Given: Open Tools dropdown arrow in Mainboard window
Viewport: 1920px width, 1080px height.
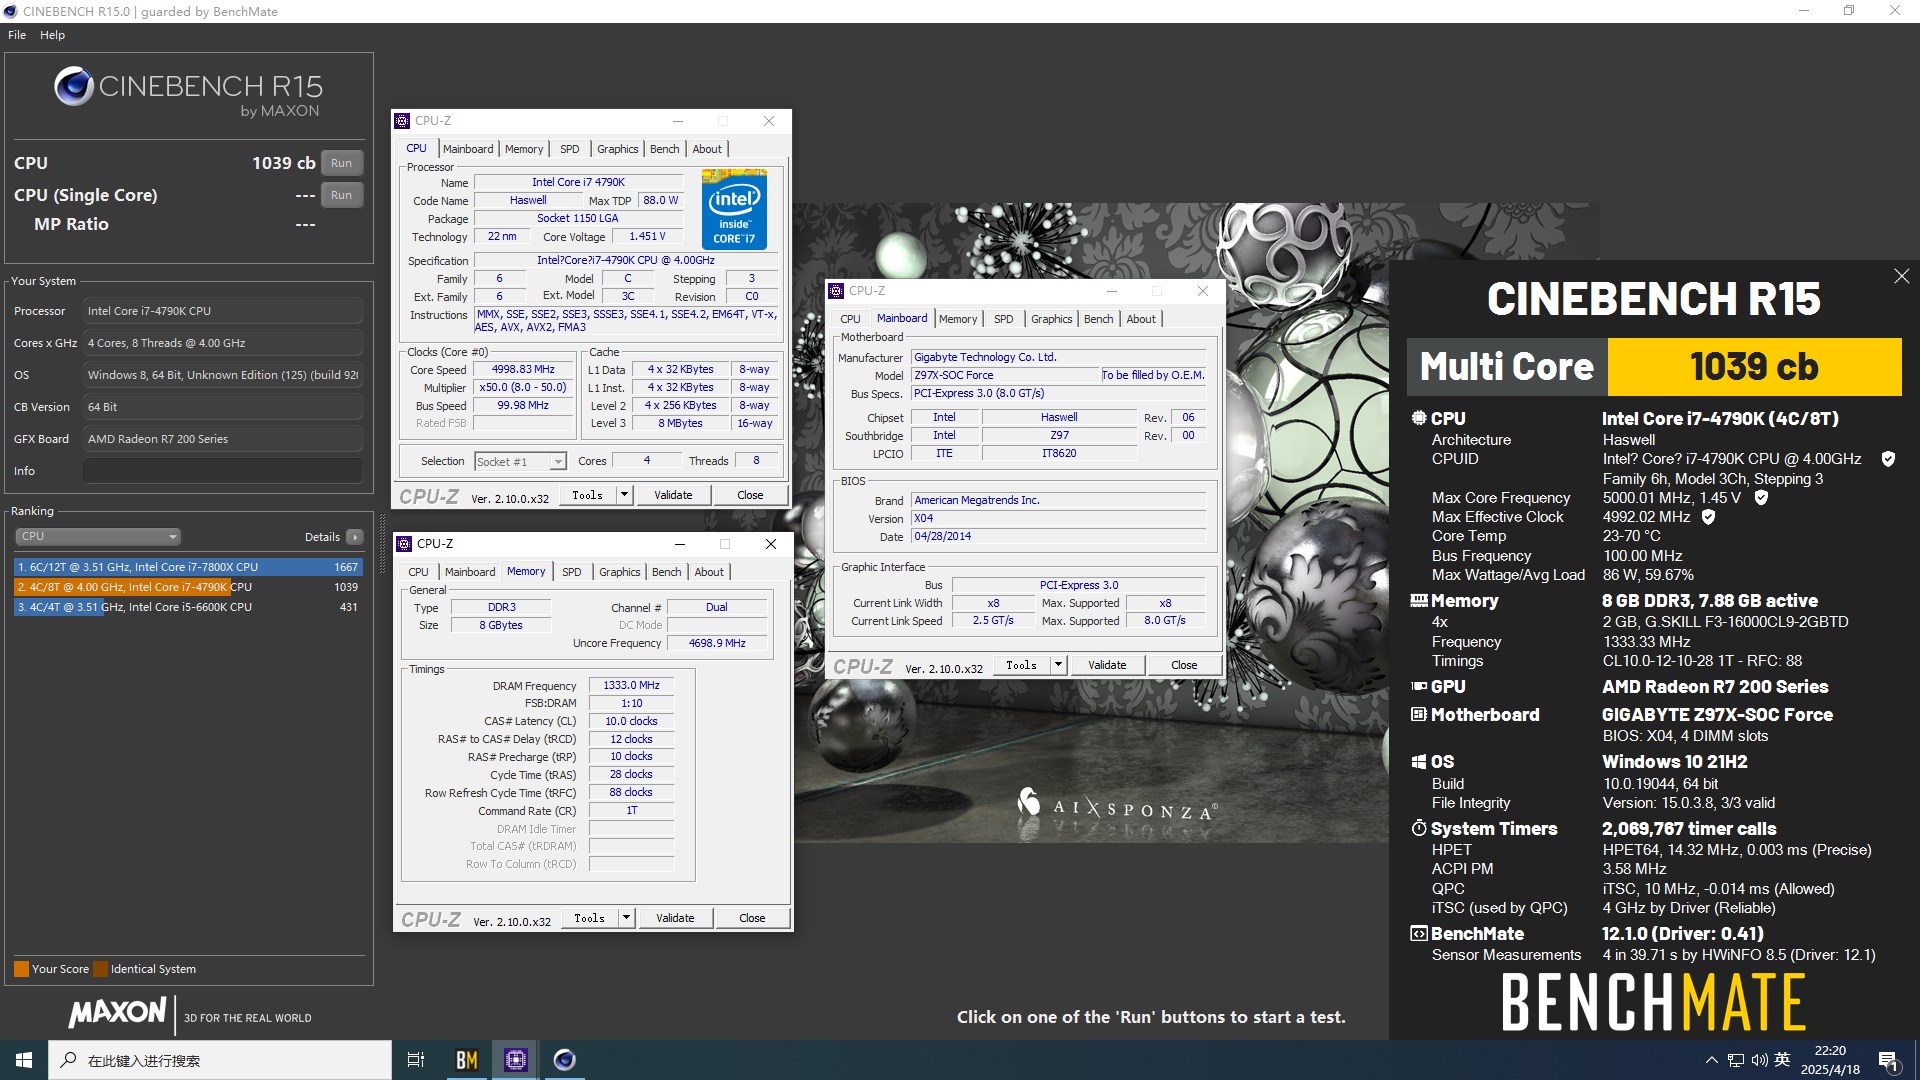Looking at the screenshot, I should click(1058, 665).
